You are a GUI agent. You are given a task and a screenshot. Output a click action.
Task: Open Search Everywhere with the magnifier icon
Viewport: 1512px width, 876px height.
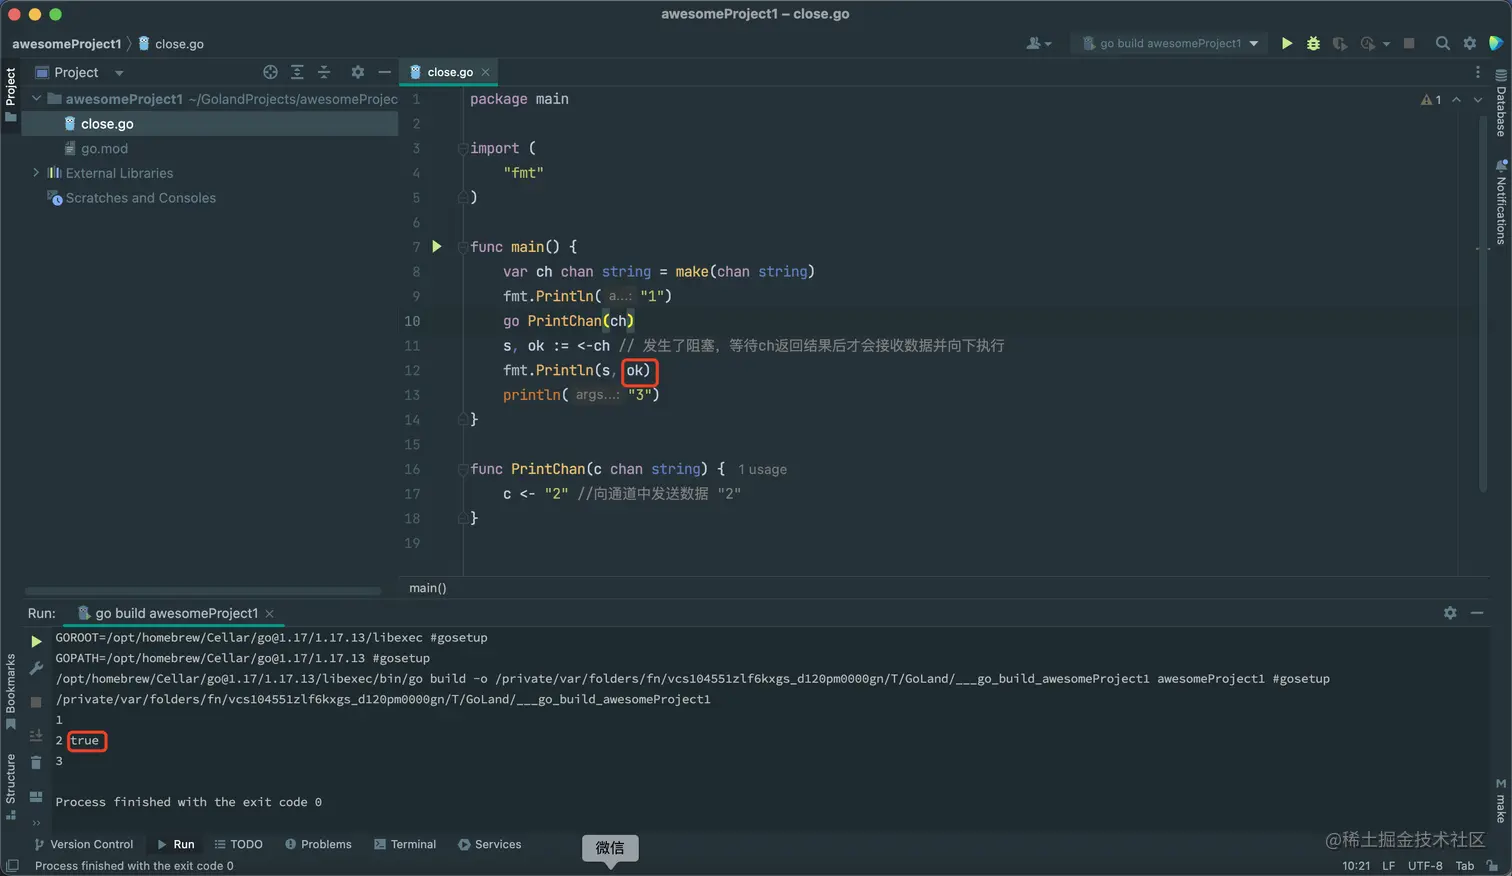click(x=1442, y=43)
